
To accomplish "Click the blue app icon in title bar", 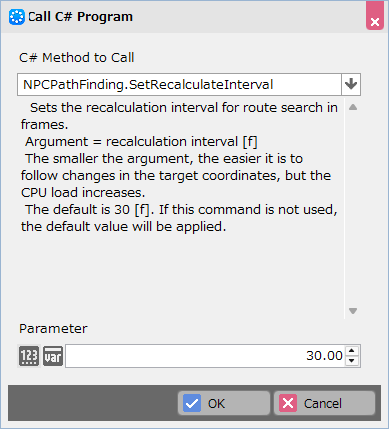I will [16, 17].
